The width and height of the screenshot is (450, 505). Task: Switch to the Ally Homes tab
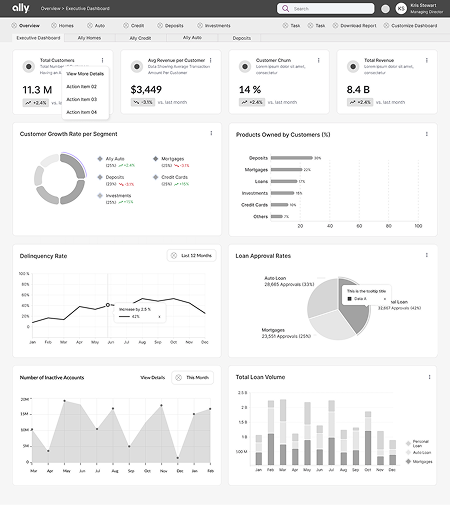pos(89,38)
